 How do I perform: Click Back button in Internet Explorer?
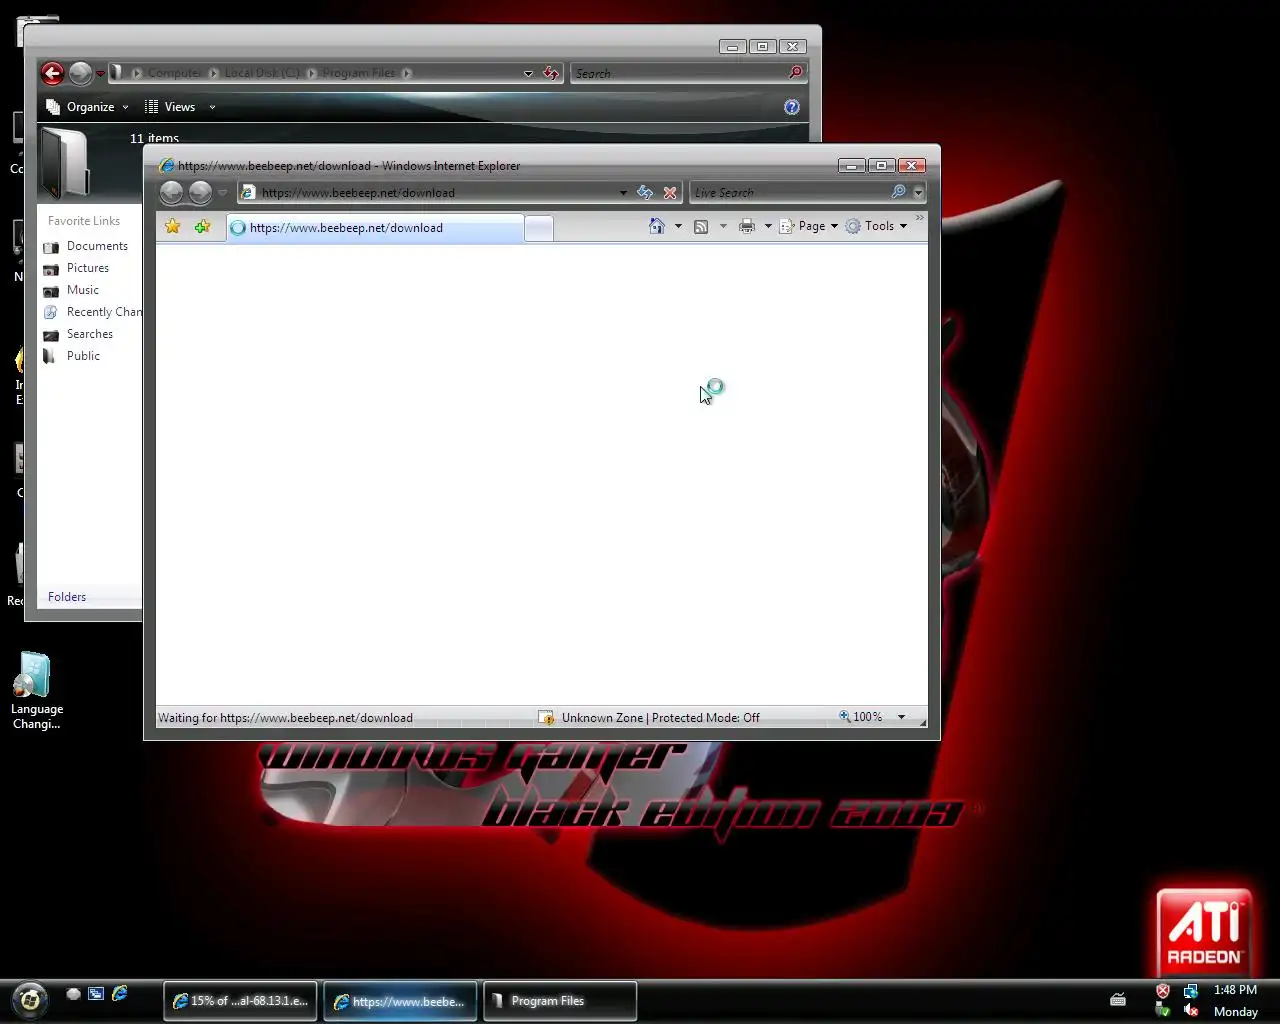(171, 192)
